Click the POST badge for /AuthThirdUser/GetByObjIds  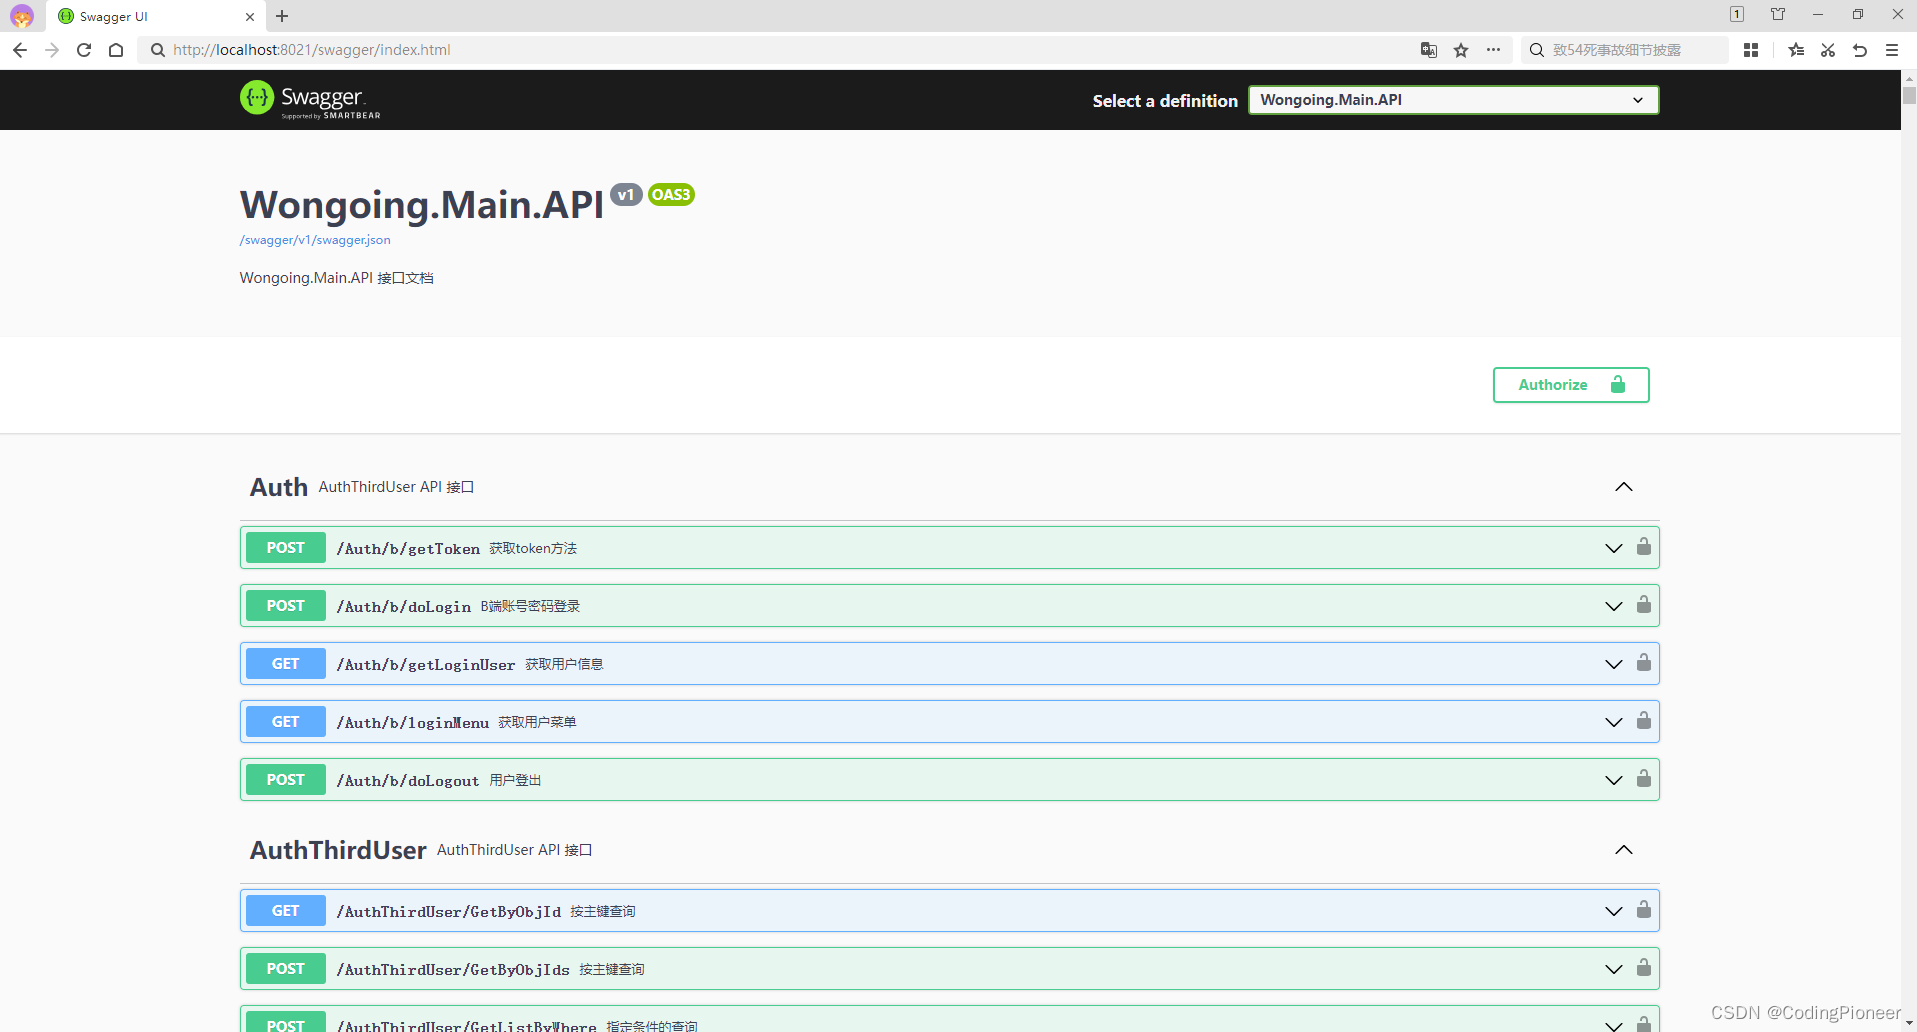coord(285,969)
